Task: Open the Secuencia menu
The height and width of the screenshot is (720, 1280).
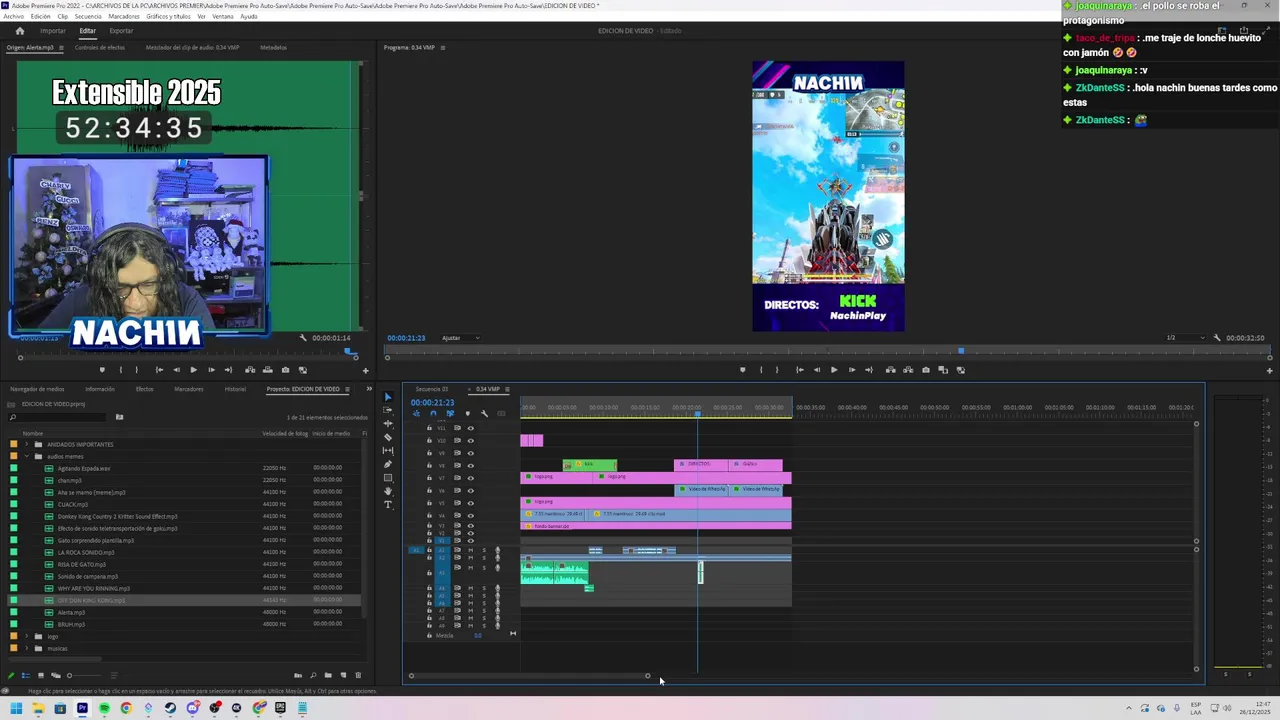Action: click(x=88, y=17)
